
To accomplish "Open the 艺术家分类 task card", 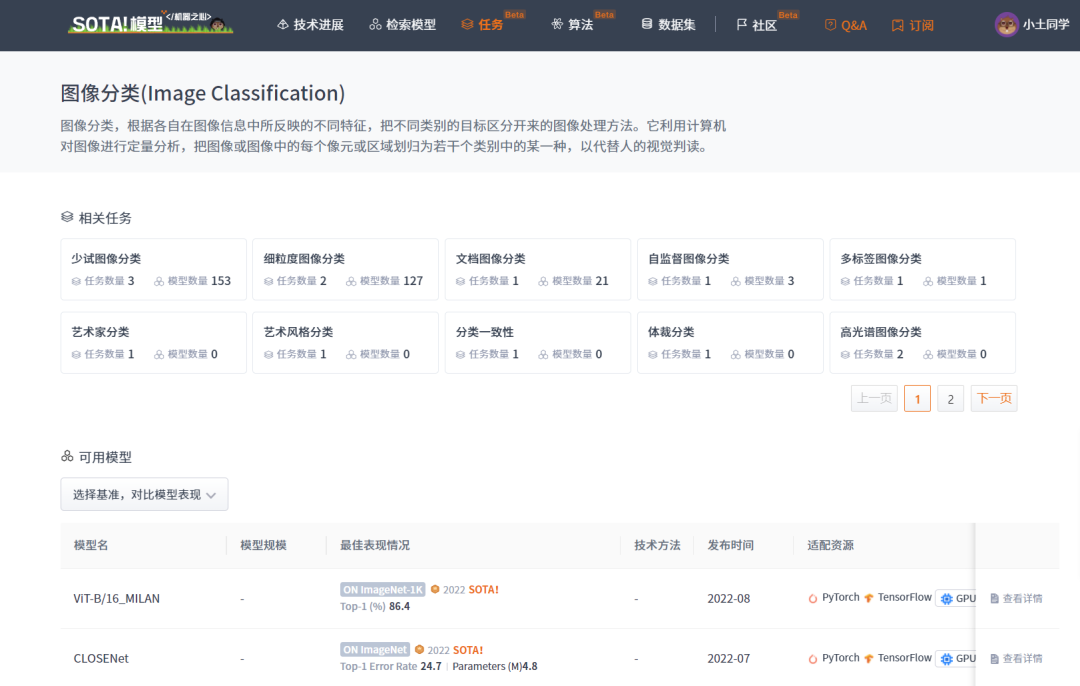I will (x=154, y=342).
